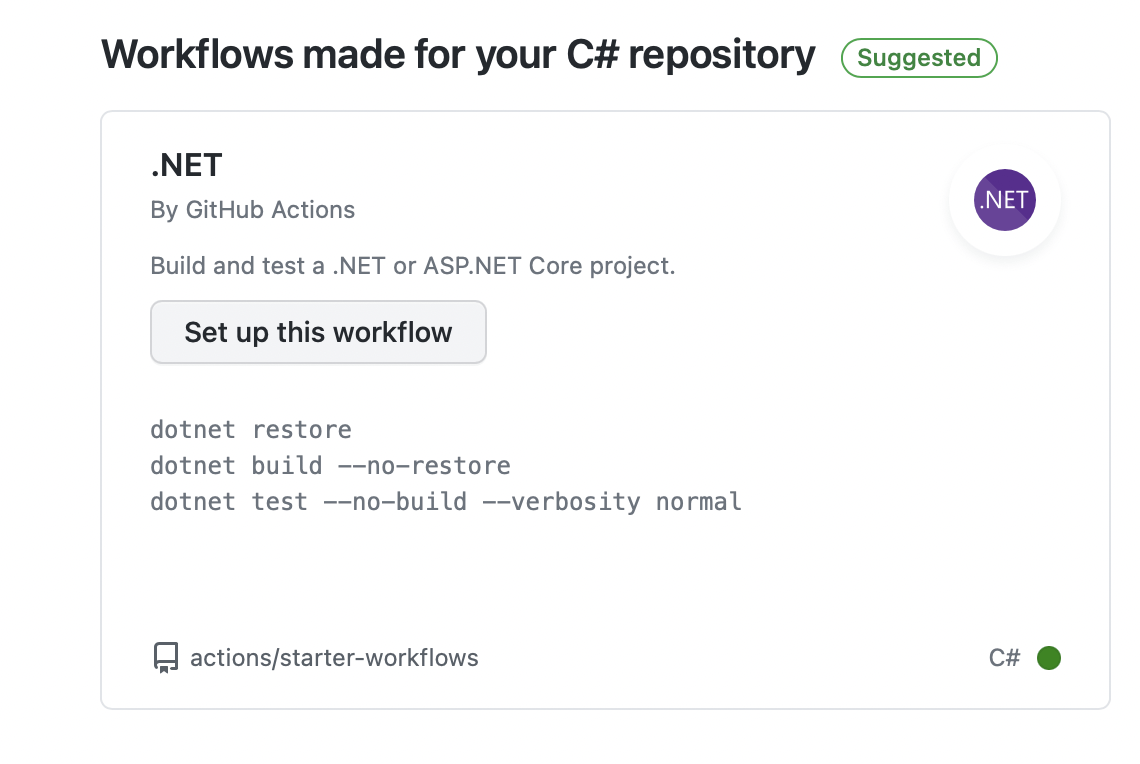Click the green C# language dot

[x=1048, y=658]
